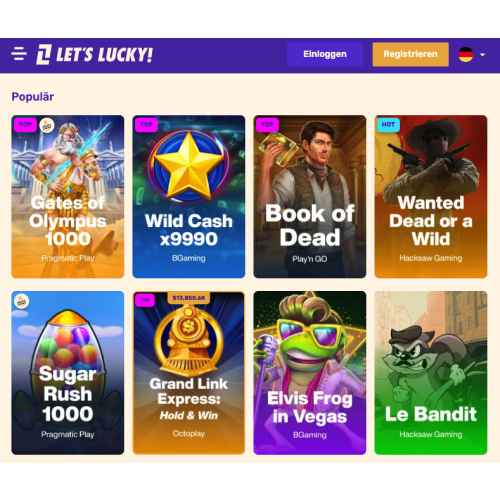Click the $13,850.68 jackpot label

tap(189, 298)
